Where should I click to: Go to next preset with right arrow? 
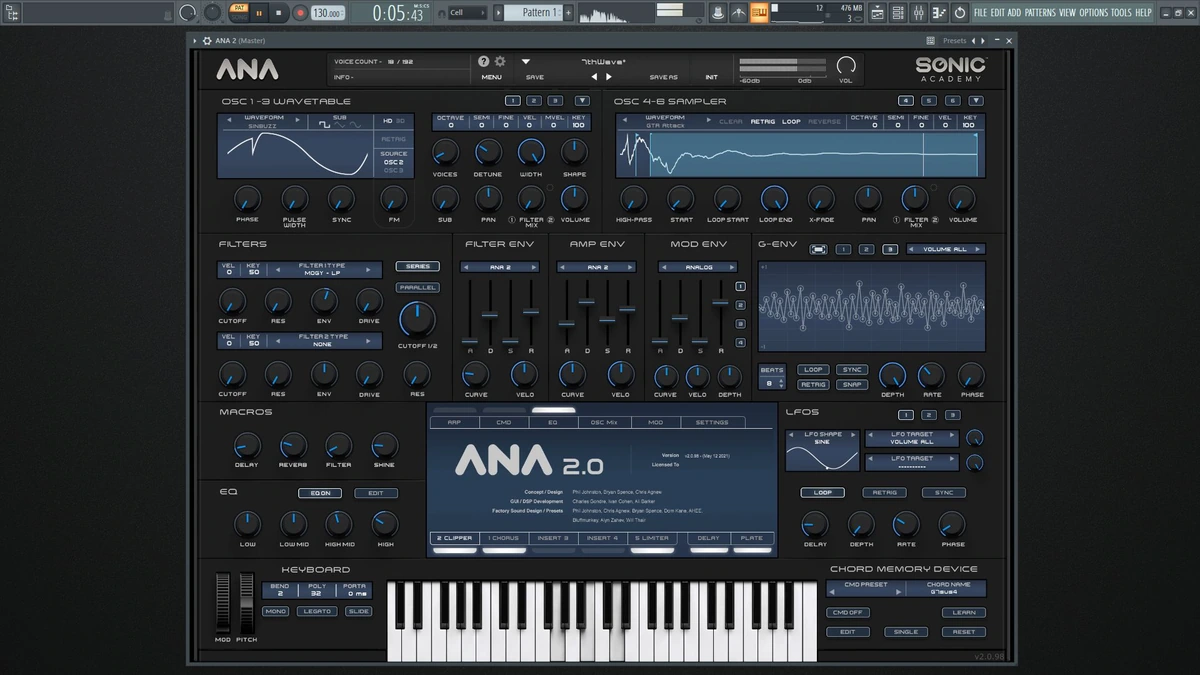coord(609,76)
